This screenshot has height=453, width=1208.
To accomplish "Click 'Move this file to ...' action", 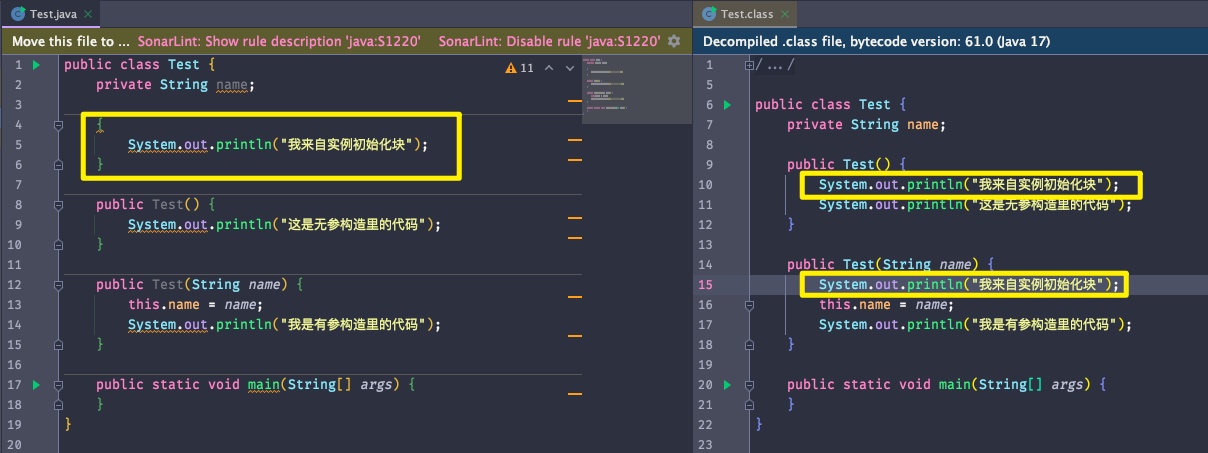I will tap(70, 41).
